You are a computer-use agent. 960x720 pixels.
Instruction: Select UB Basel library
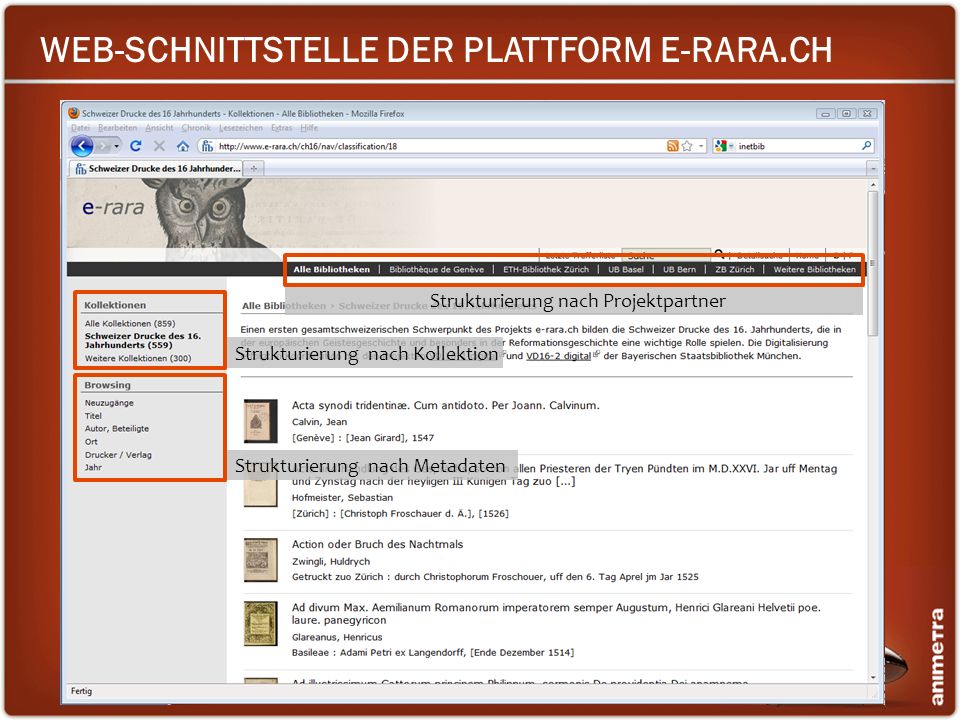coord(626,269)
